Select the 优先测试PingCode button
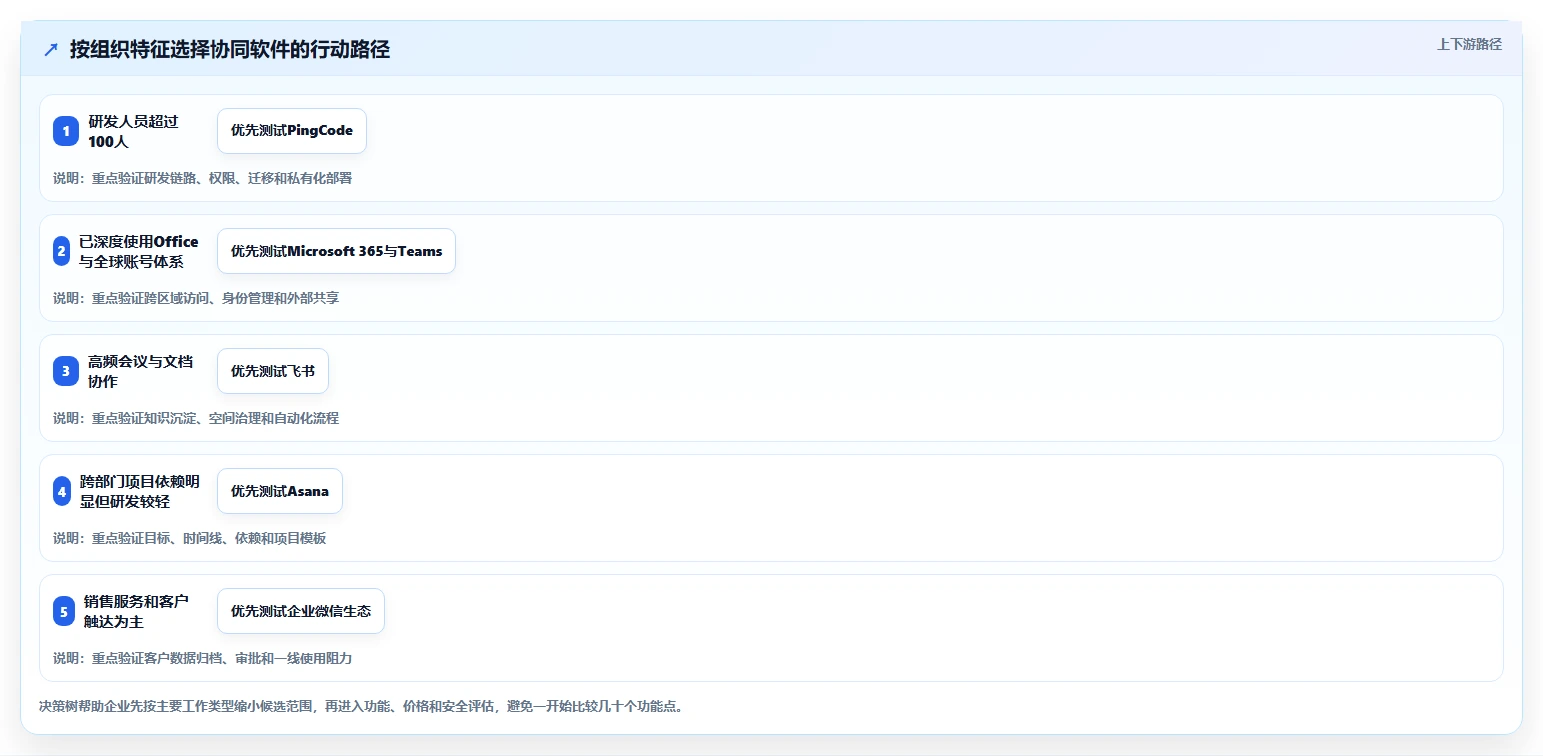 pos(292,131)
